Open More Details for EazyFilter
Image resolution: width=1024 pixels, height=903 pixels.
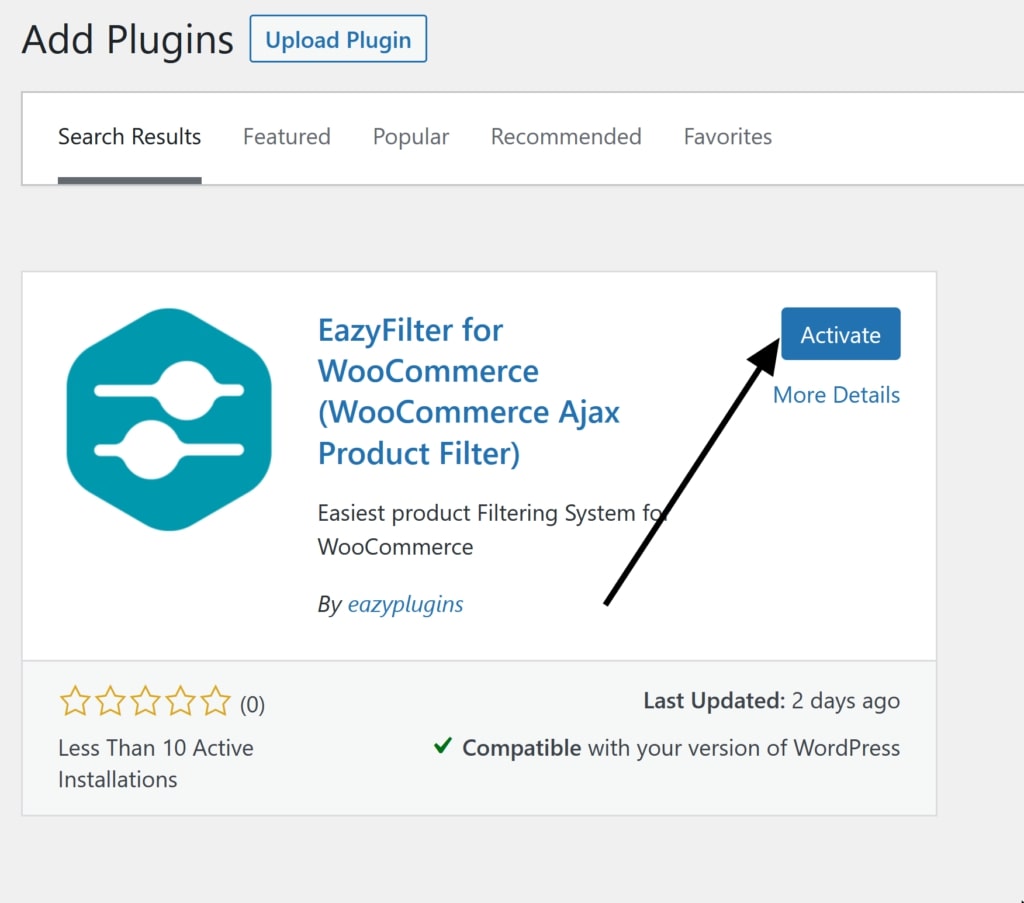(836, 395)
